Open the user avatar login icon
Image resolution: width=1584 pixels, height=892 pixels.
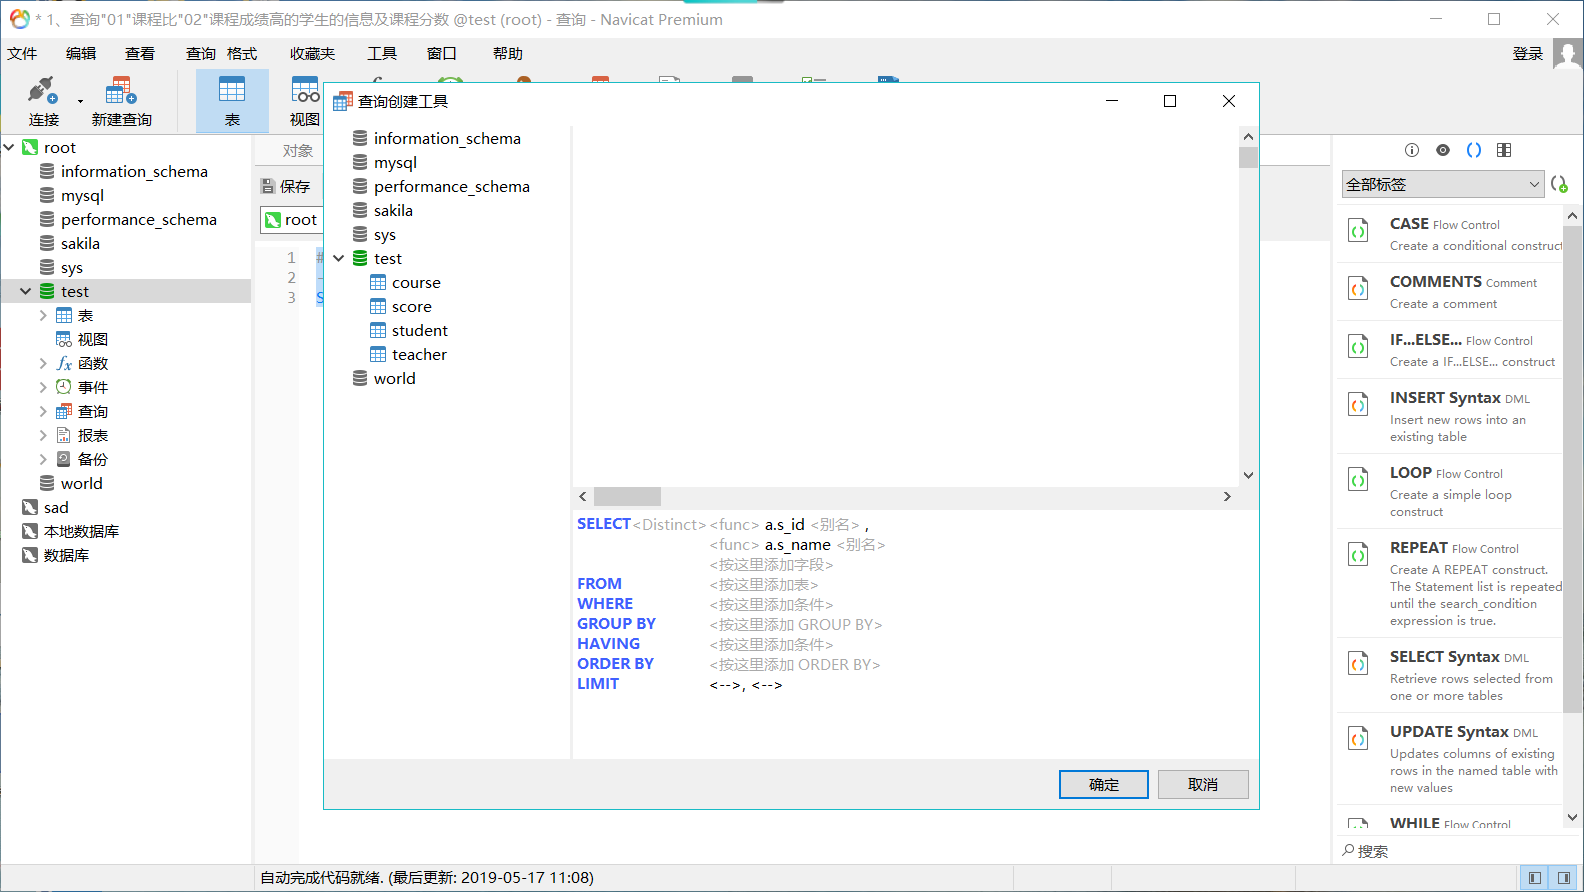point(1567,54)
